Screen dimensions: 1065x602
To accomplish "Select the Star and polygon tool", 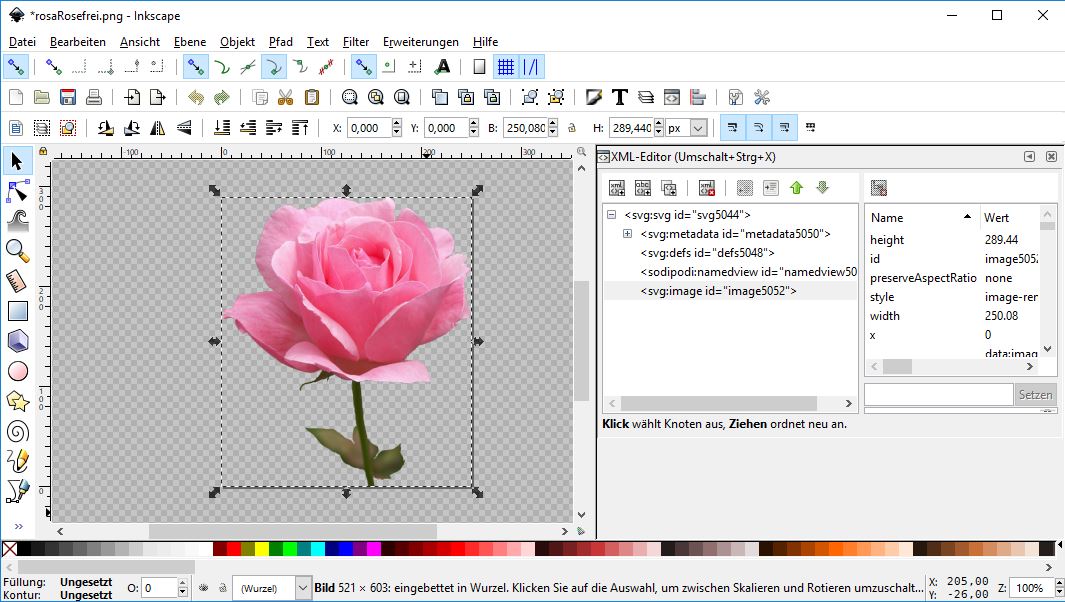I will pyautogui.click(x=17, y=401).
